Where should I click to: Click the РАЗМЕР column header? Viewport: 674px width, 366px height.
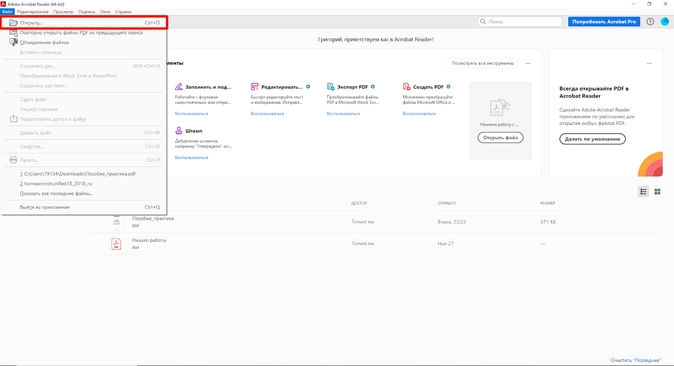pyautogui.click(x=548, y=203)
